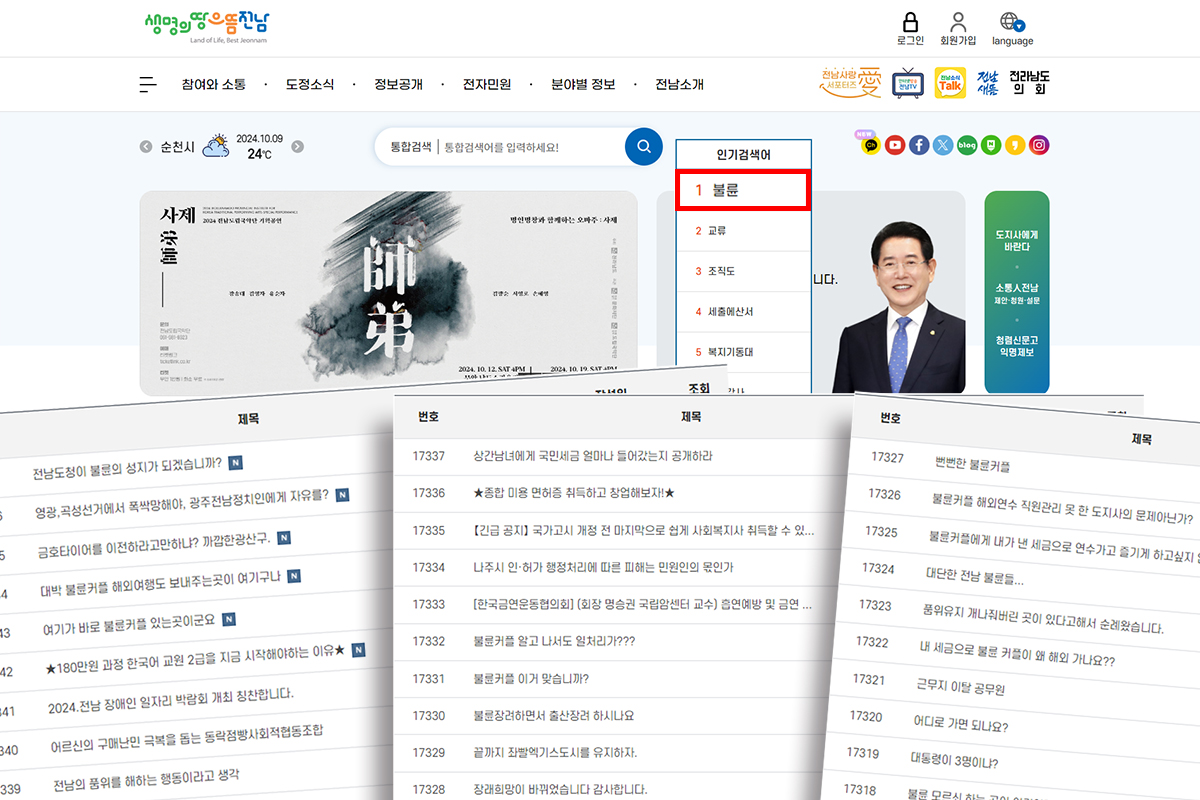
Task: Click the 생명의 땅 으뜸 전남 site logo
Action: coord(206,25)
